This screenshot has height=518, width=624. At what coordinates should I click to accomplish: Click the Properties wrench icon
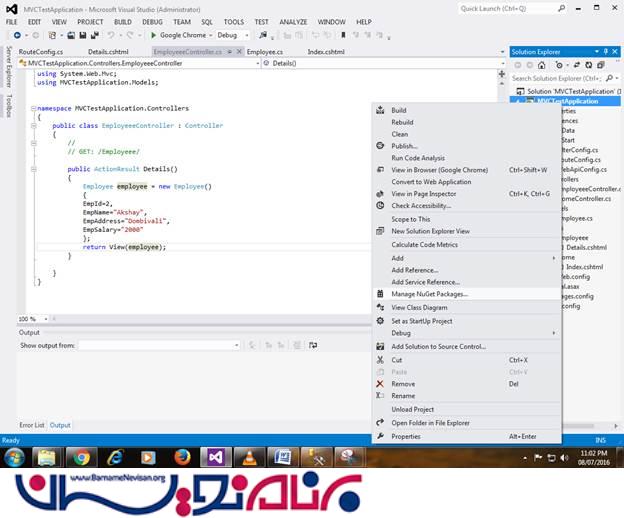(380, 436)
